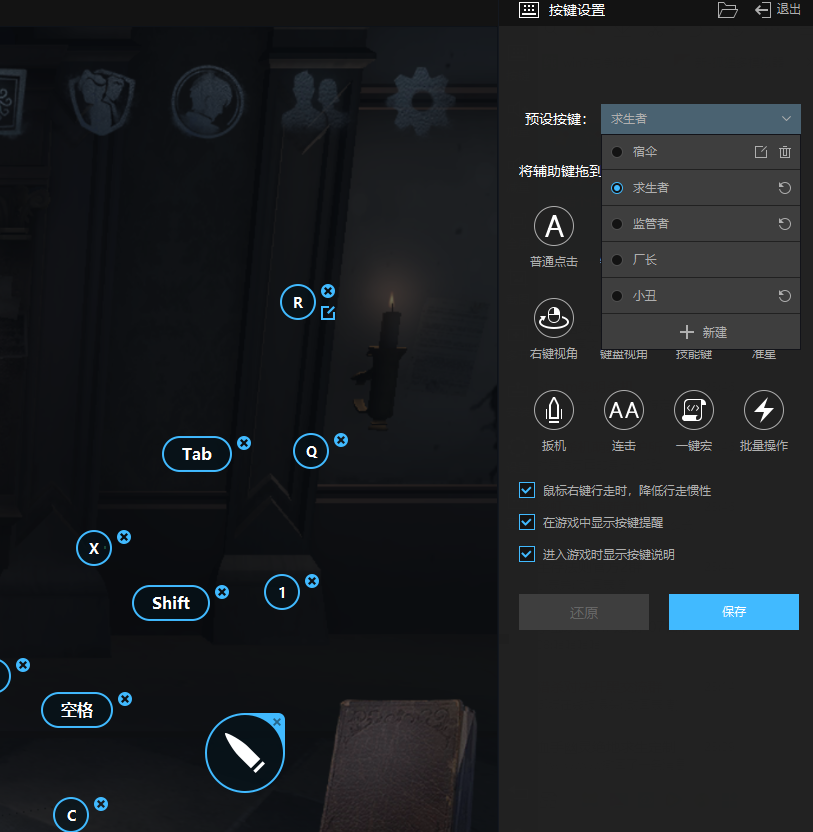
Task: Edit the 宿伞 preset name
Action: click(x=760, y=152)
